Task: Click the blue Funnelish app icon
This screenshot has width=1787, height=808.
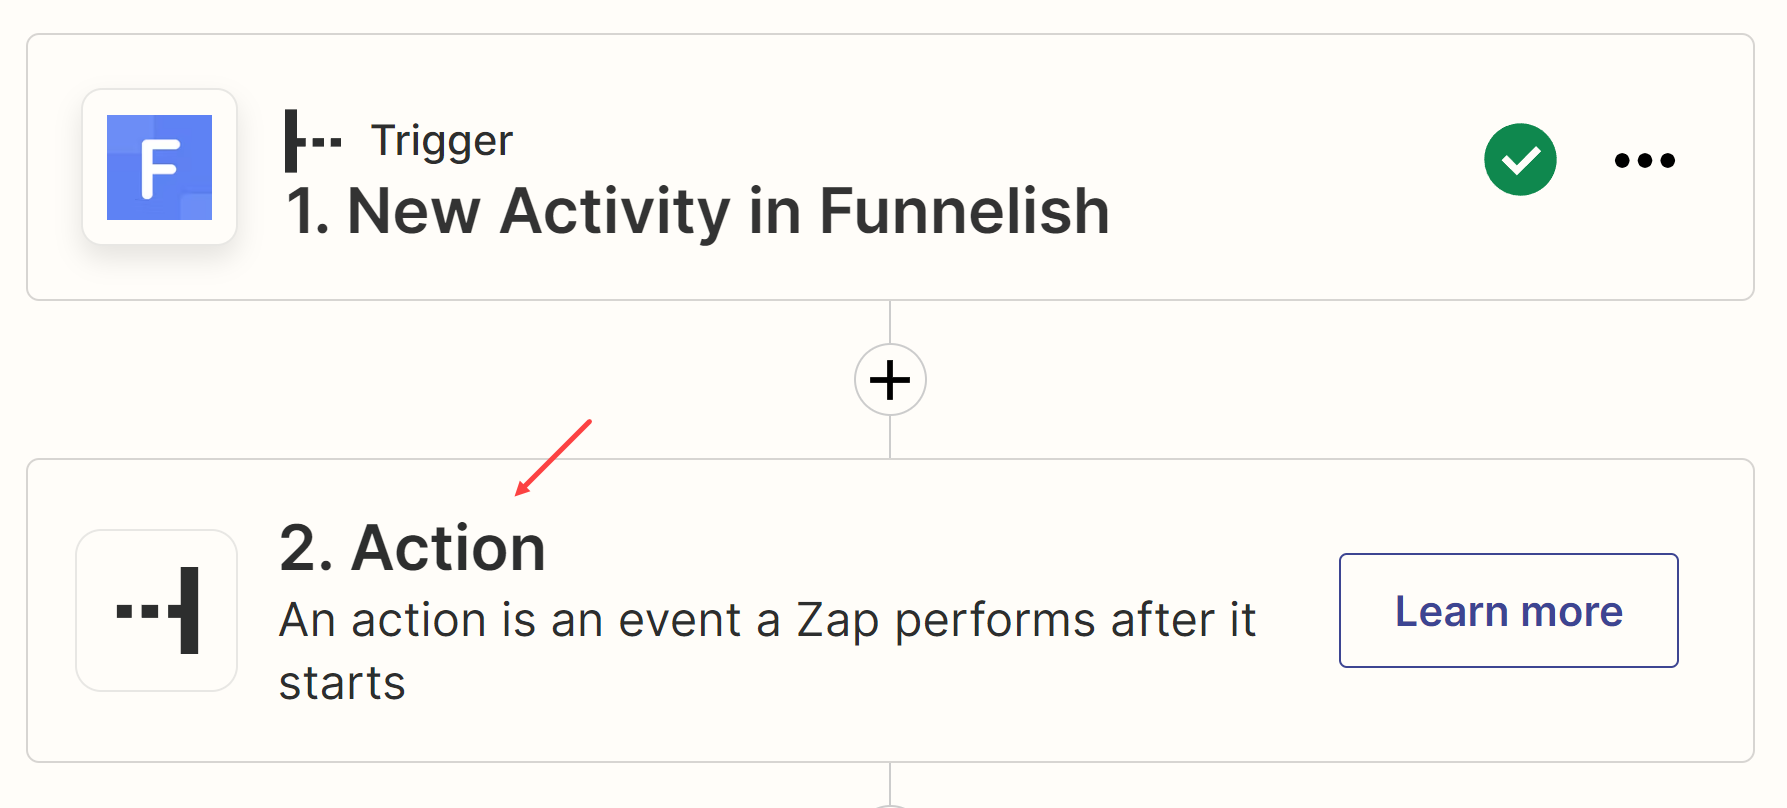Action: click(159, 167)
